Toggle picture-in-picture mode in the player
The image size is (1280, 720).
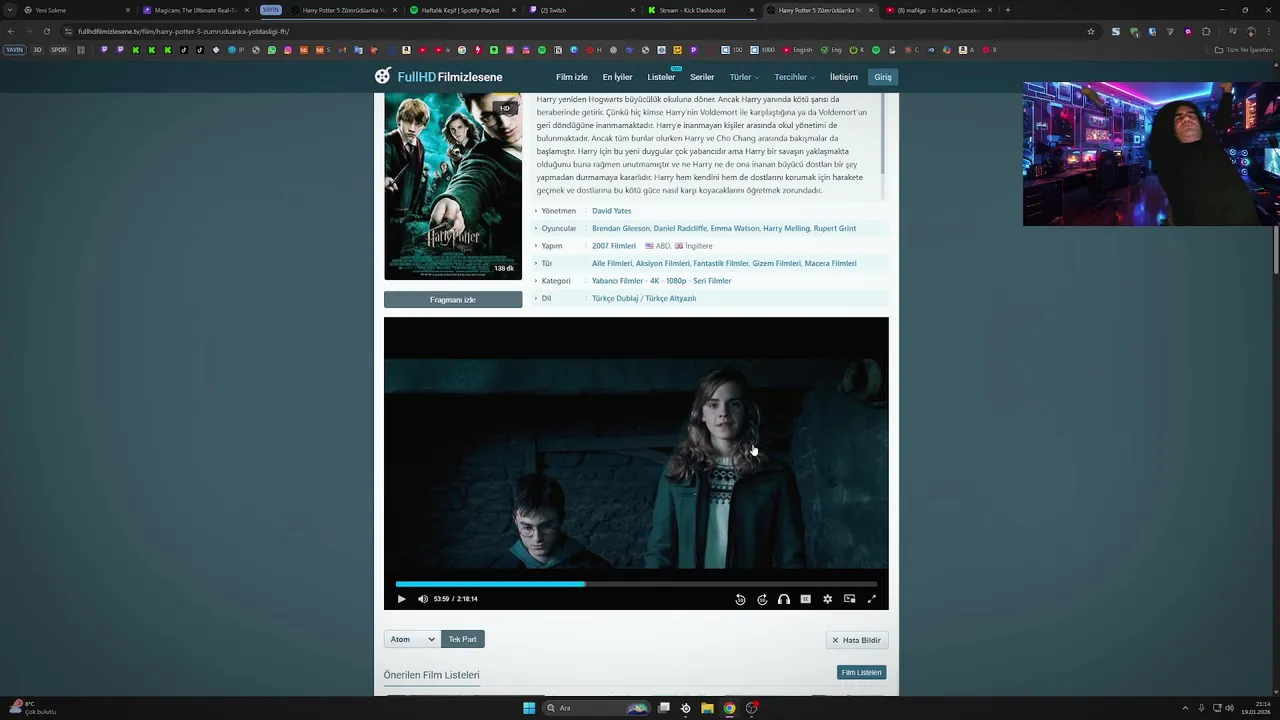click(849, 599)
